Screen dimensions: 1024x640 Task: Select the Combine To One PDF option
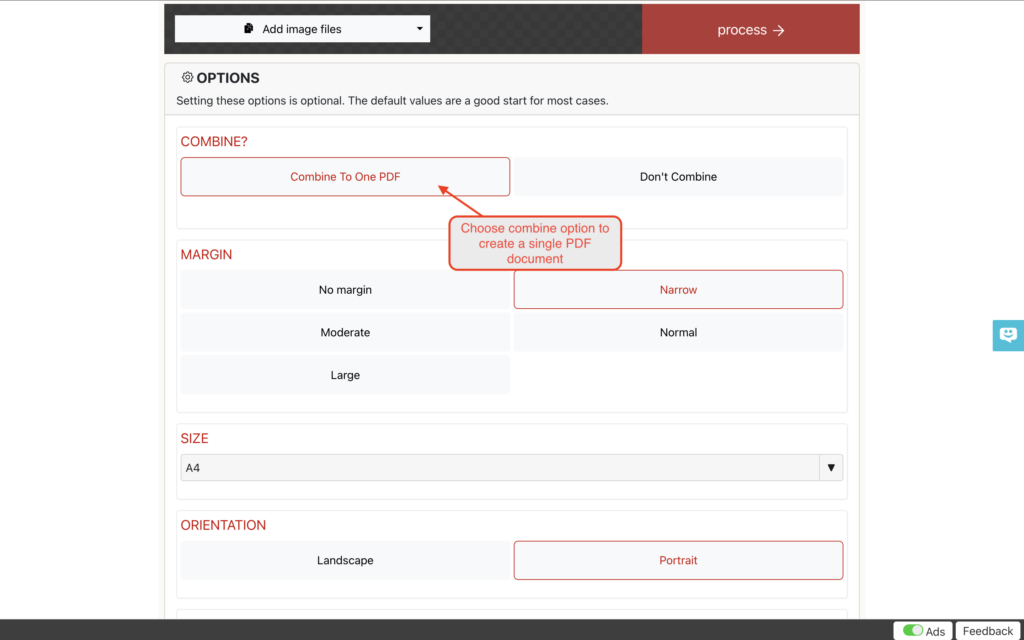tap(345, 176)
